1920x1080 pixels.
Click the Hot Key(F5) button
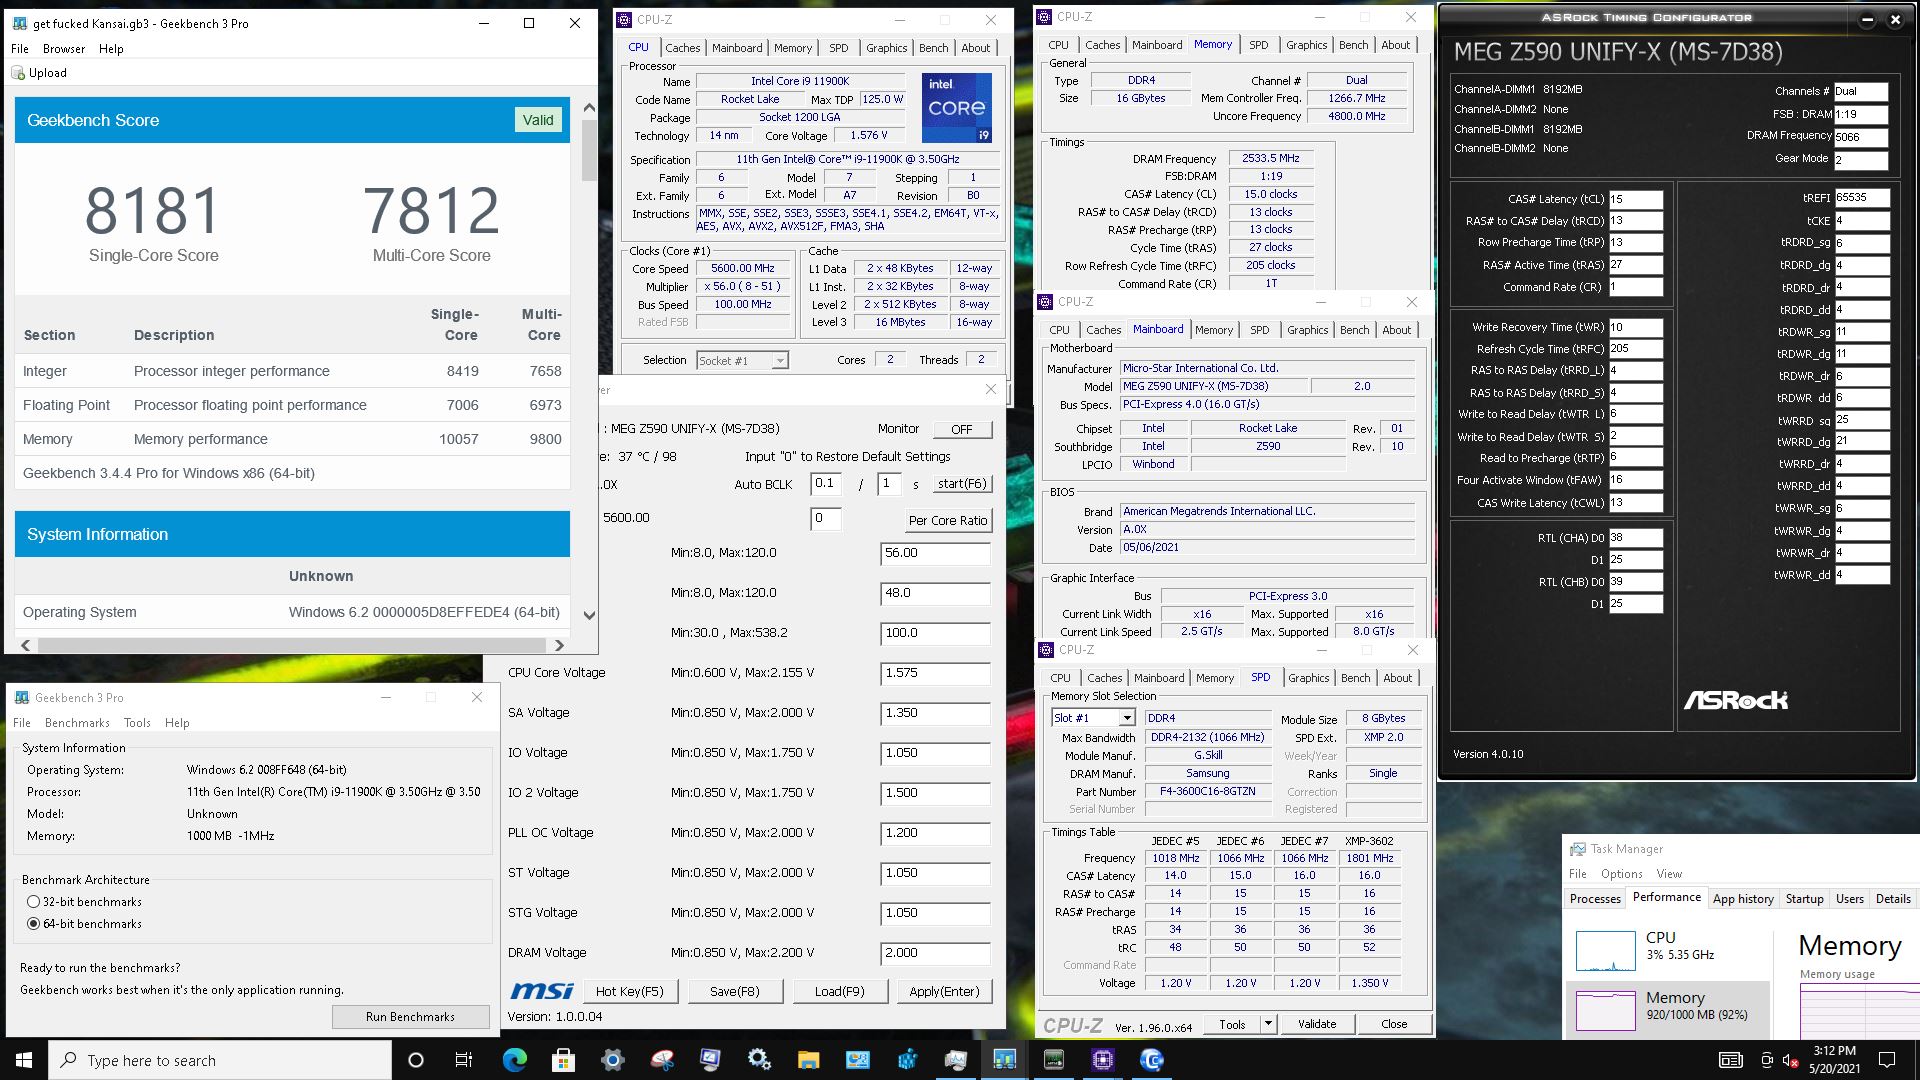630,991
